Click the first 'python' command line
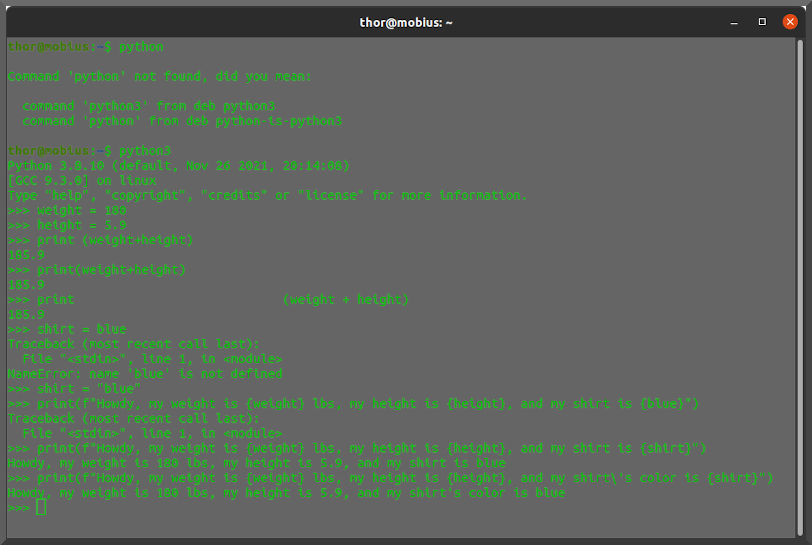 point(85,46)
